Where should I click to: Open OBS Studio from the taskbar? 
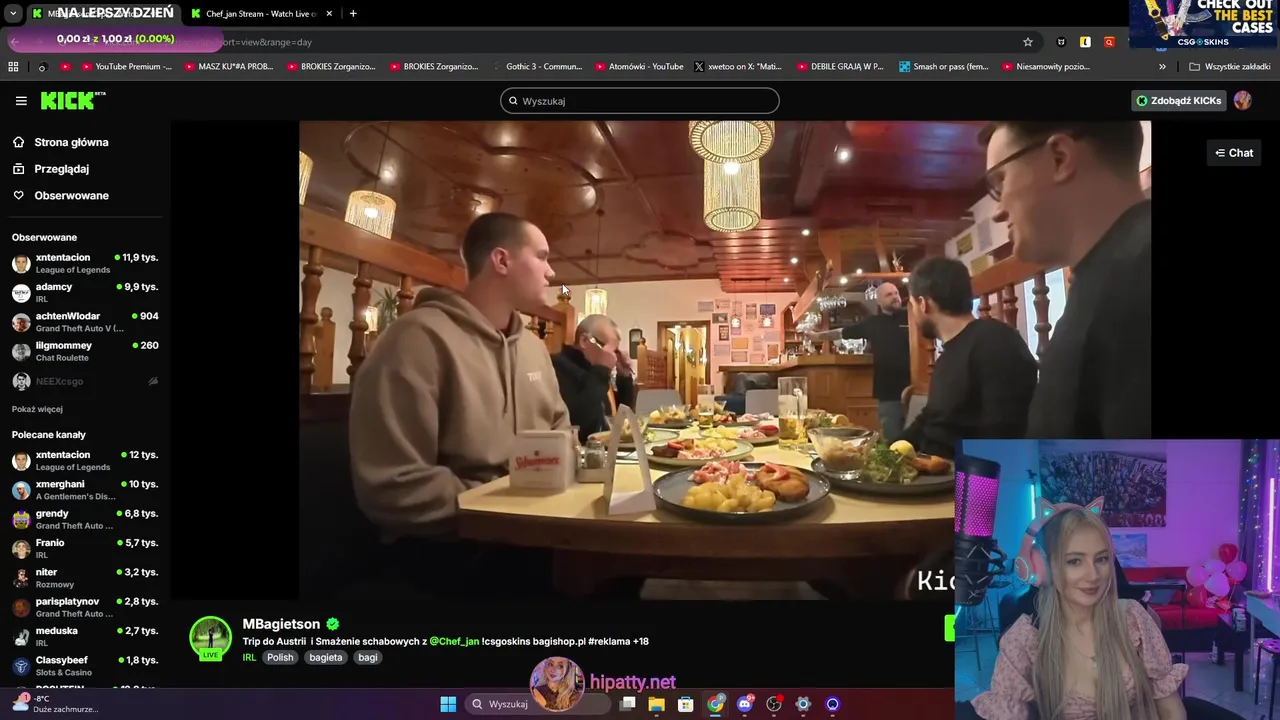click(774, 704)
